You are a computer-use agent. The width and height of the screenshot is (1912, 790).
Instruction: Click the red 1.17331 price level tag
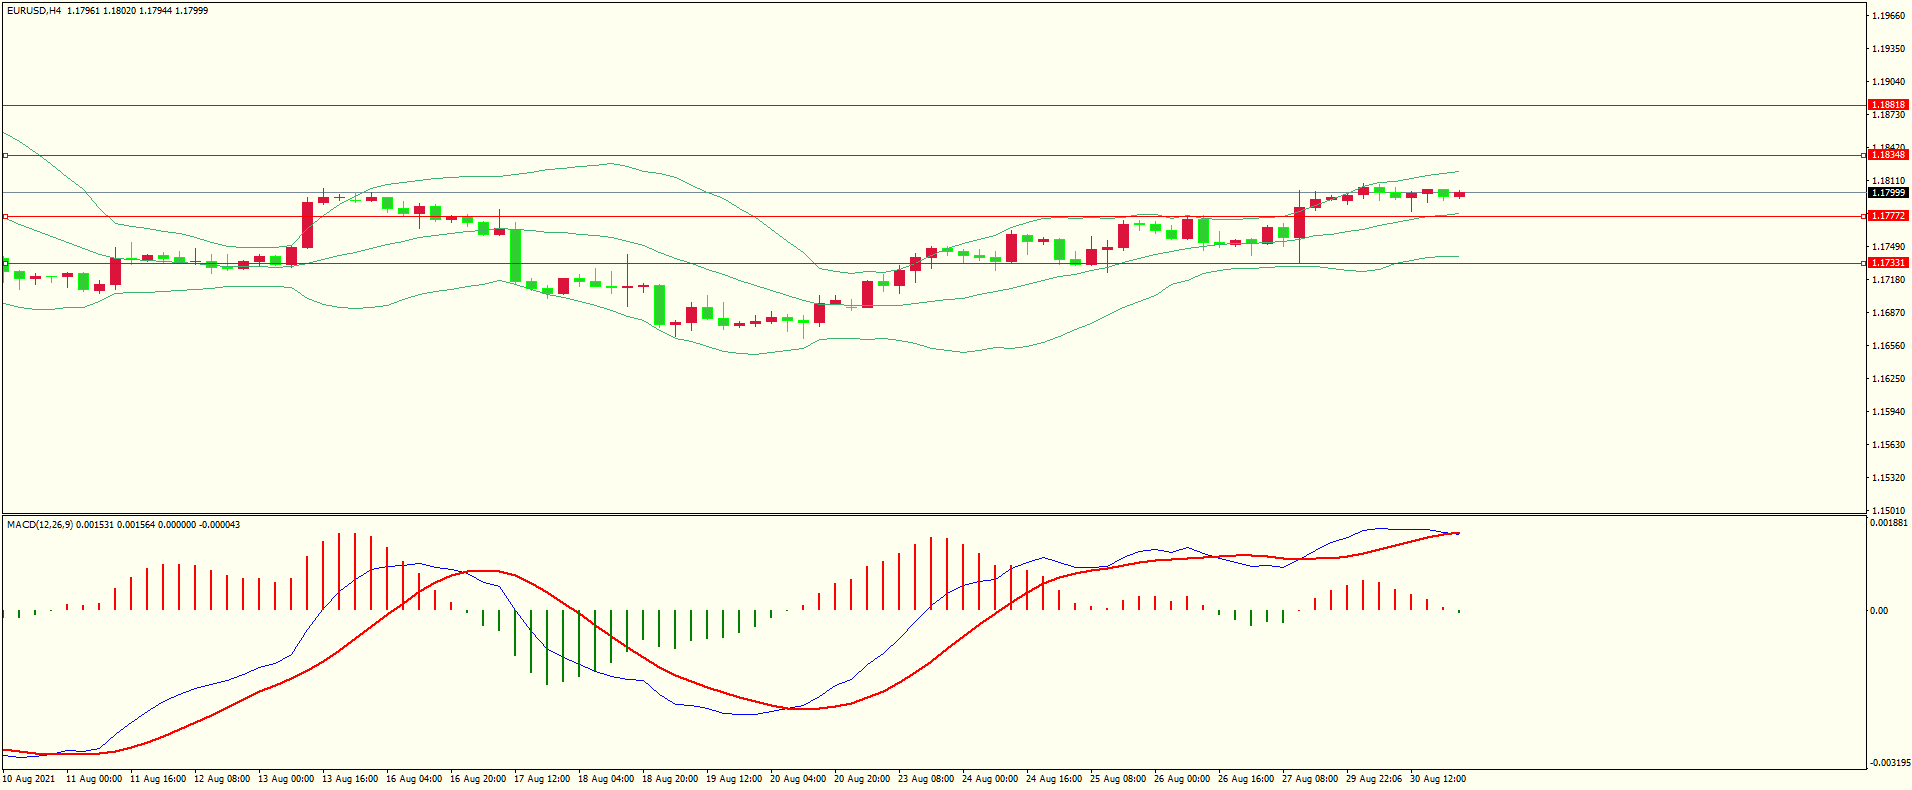pyautogui.click(x=1888, y=263)
